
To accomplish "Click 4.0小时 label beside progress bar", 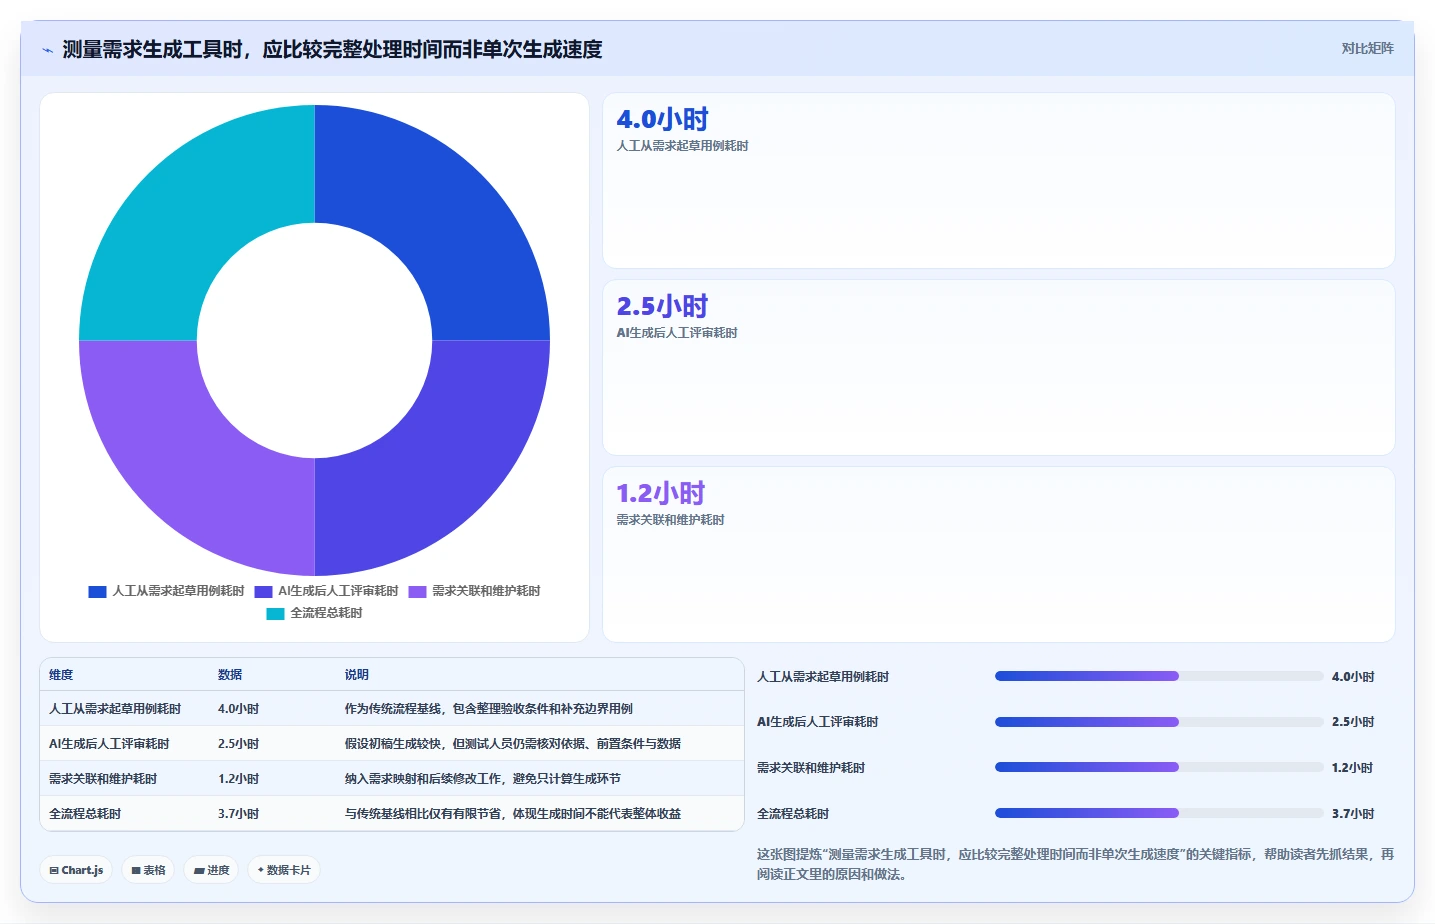I will (1352, 677).
